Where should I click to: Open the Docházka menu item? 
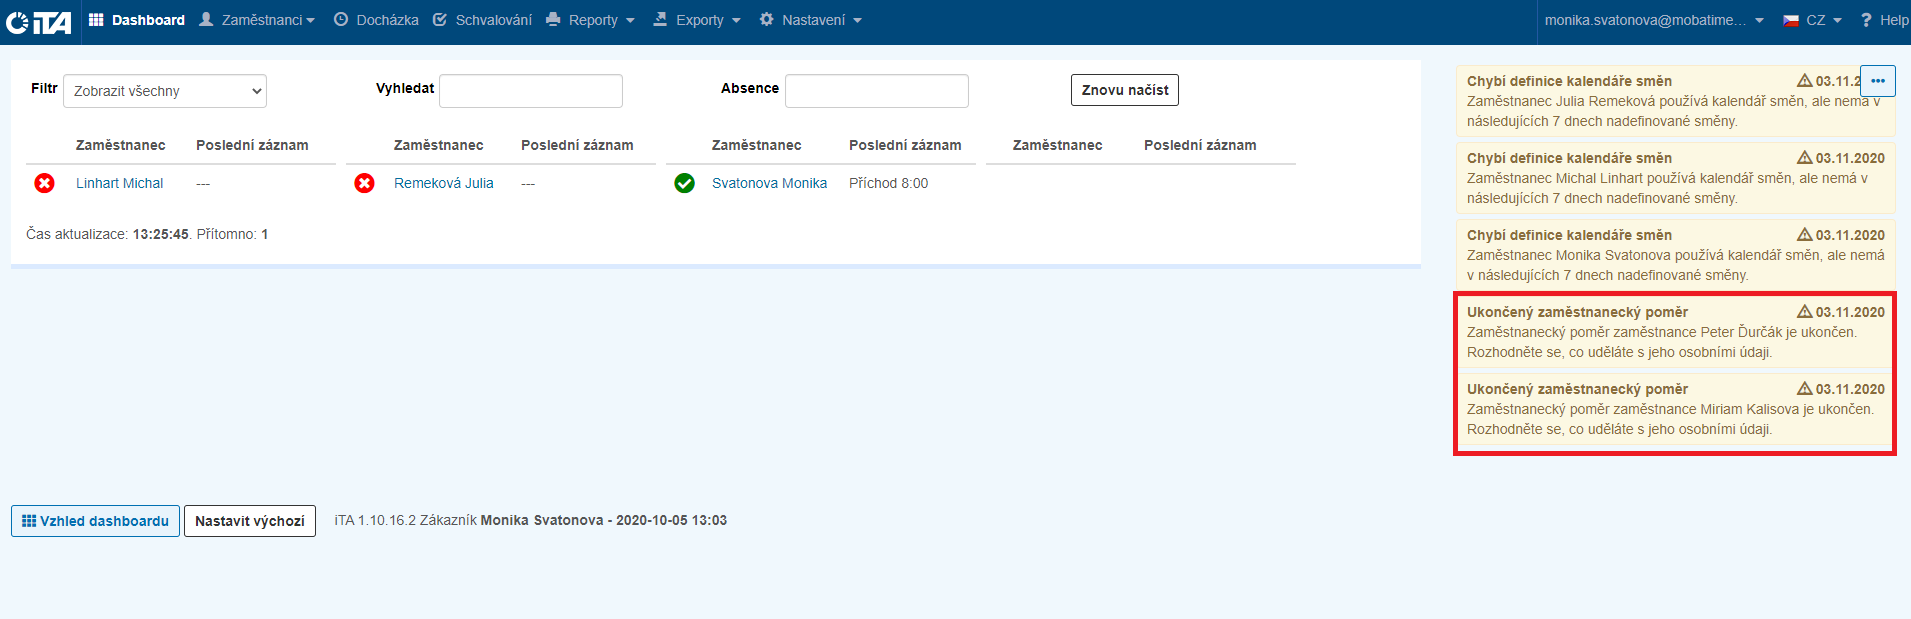point(376,20)
